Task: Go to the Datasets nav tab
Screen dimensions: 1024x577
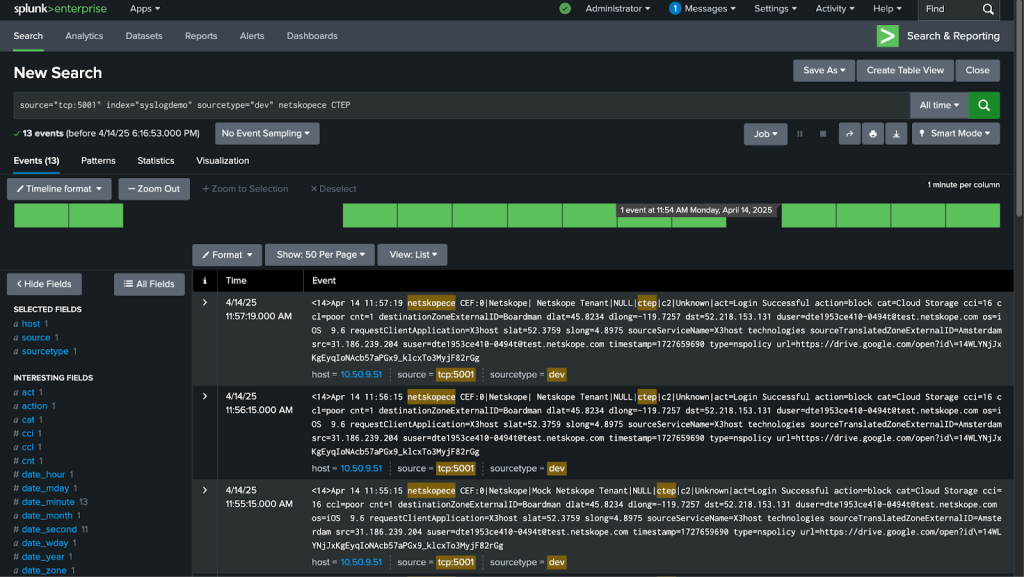Action: pyautogui.click(x=144, y=36)
